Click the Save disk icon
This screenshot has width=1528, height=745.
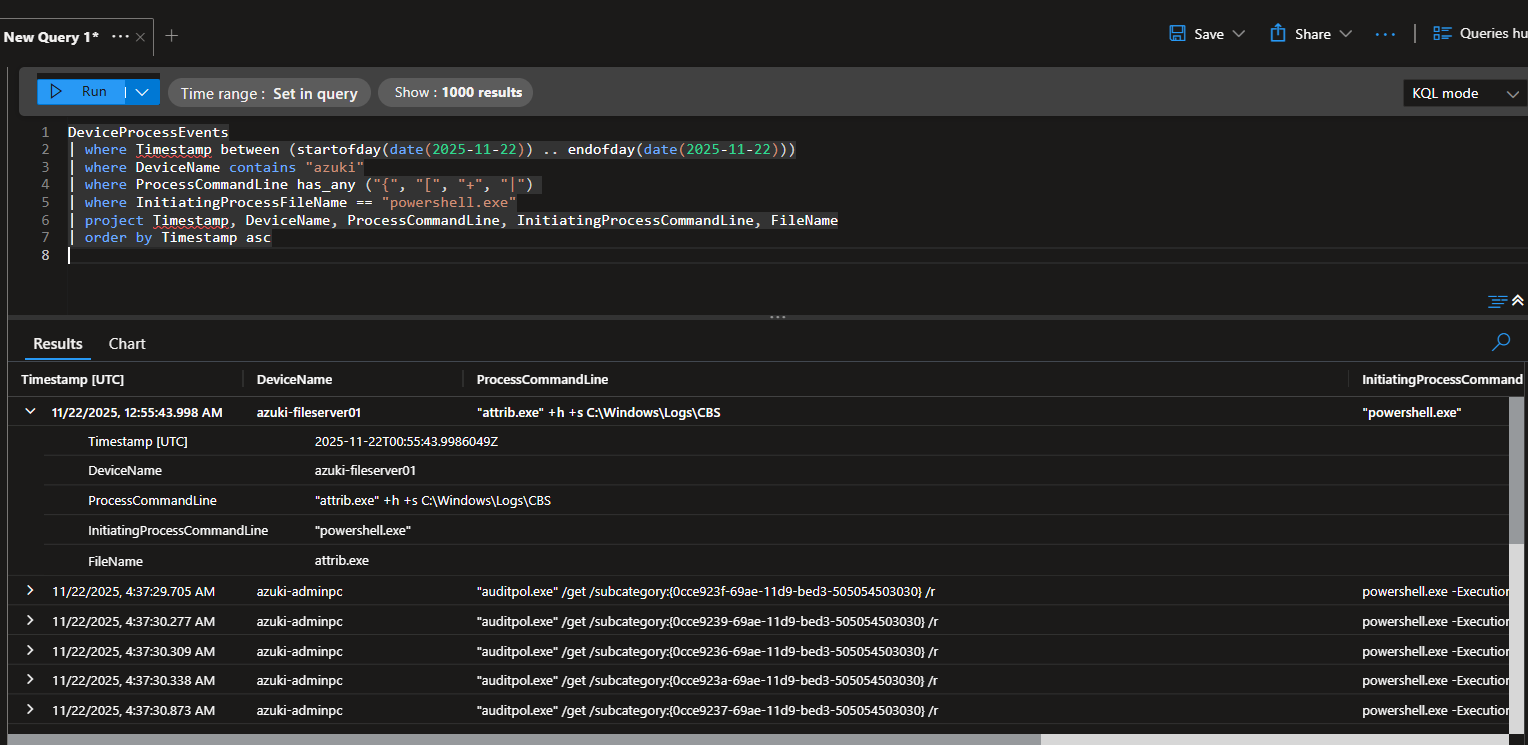pos(1177,33)
